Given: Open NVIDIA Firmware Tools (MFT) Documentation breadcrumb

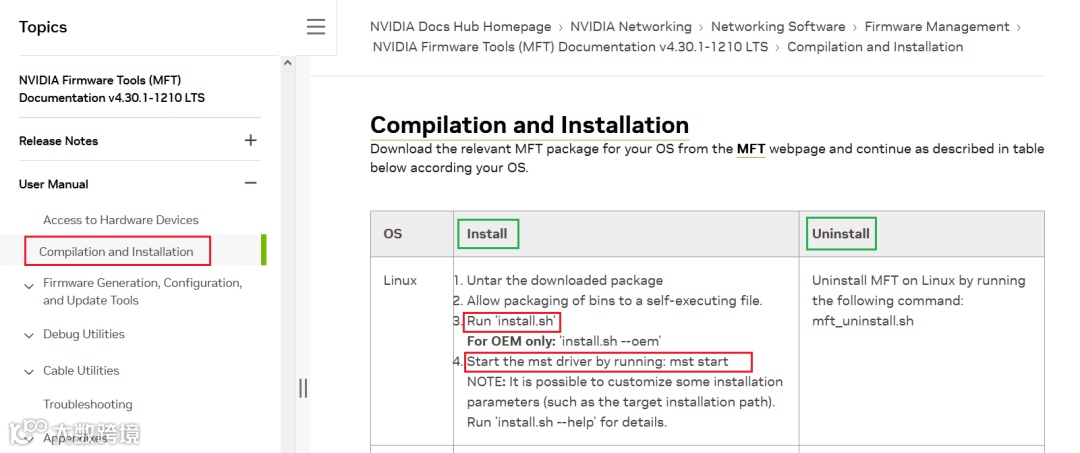Looking at the screenshot, I should tap(570, 47).
